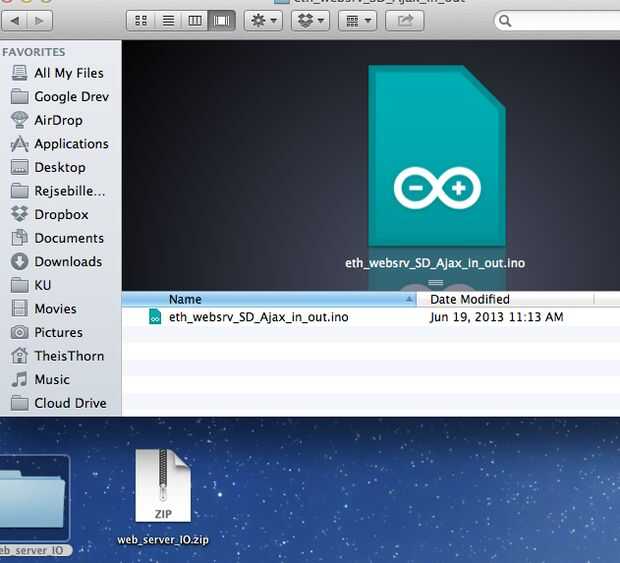620x563 pixels.
Task: Open the Dropbox toolbar menu
Action: pyautogui.click(x=310, y=21)
